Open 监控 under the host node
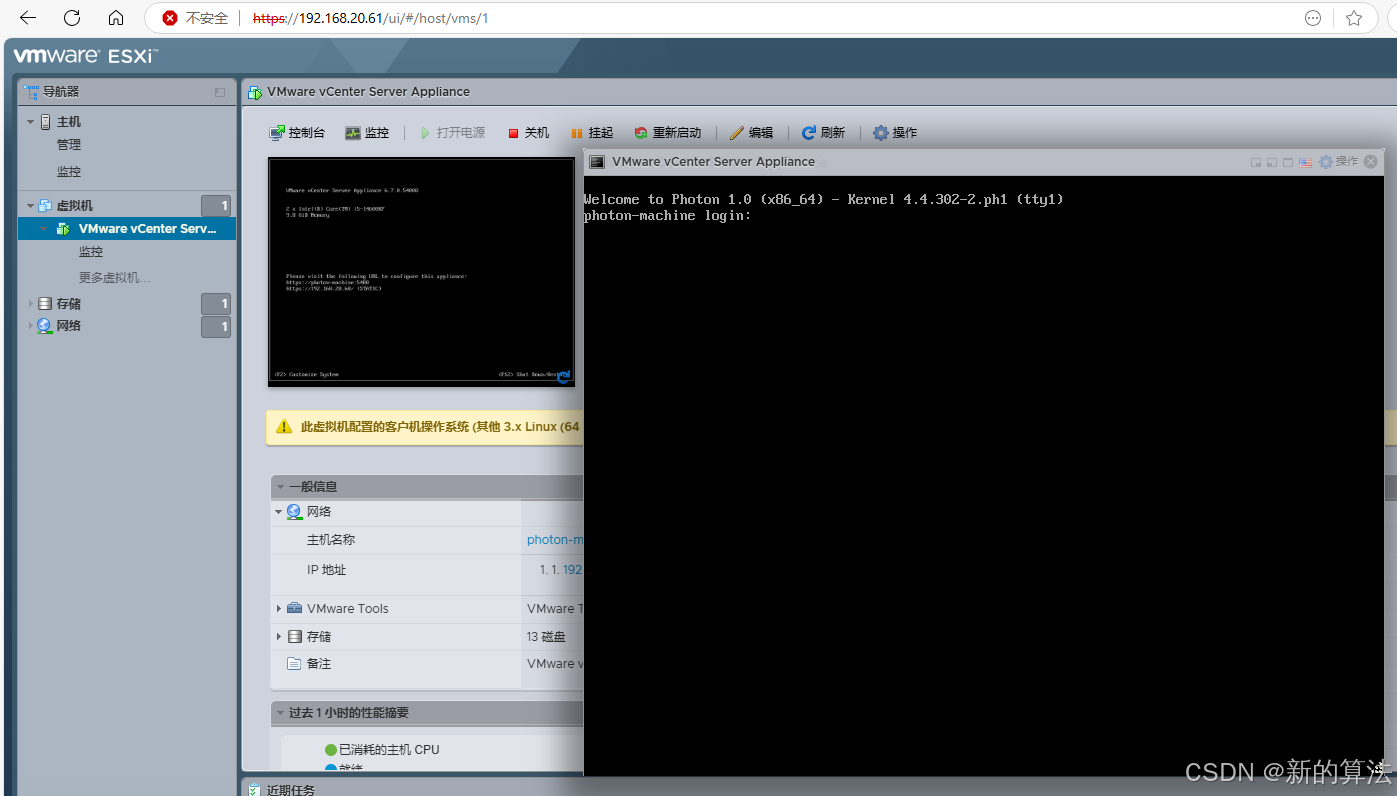 click(x=69, y=172)
